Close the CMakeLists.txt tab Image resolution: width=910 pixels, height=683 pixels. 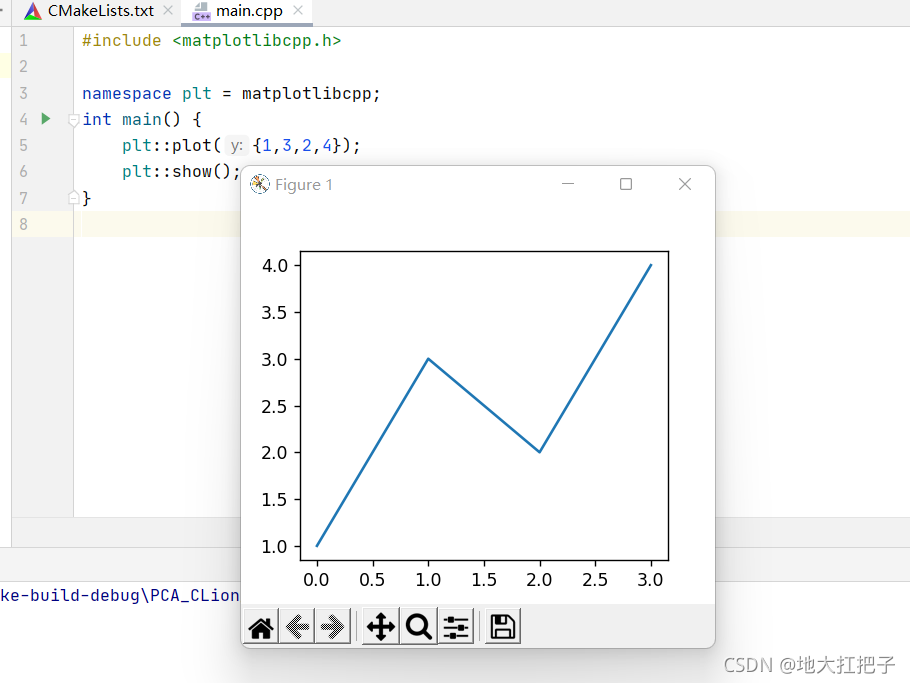click(x=168, y=10)
